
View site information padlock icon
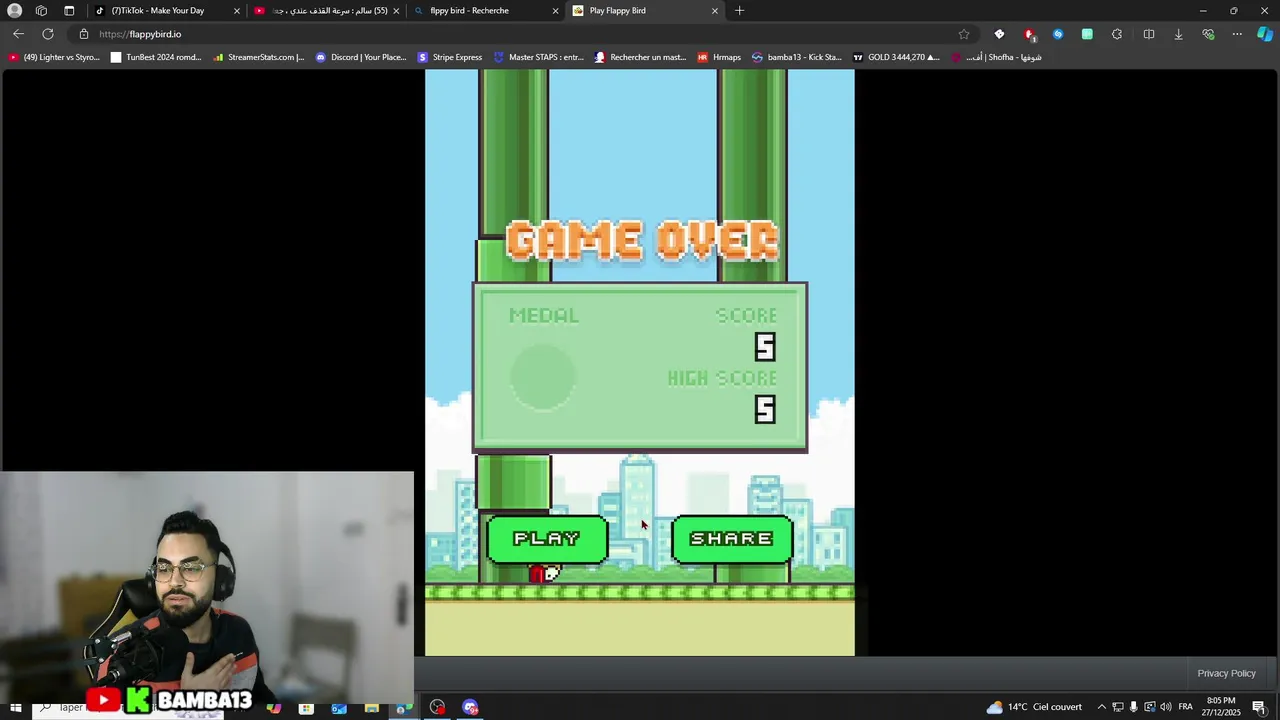tap(84, 34)
